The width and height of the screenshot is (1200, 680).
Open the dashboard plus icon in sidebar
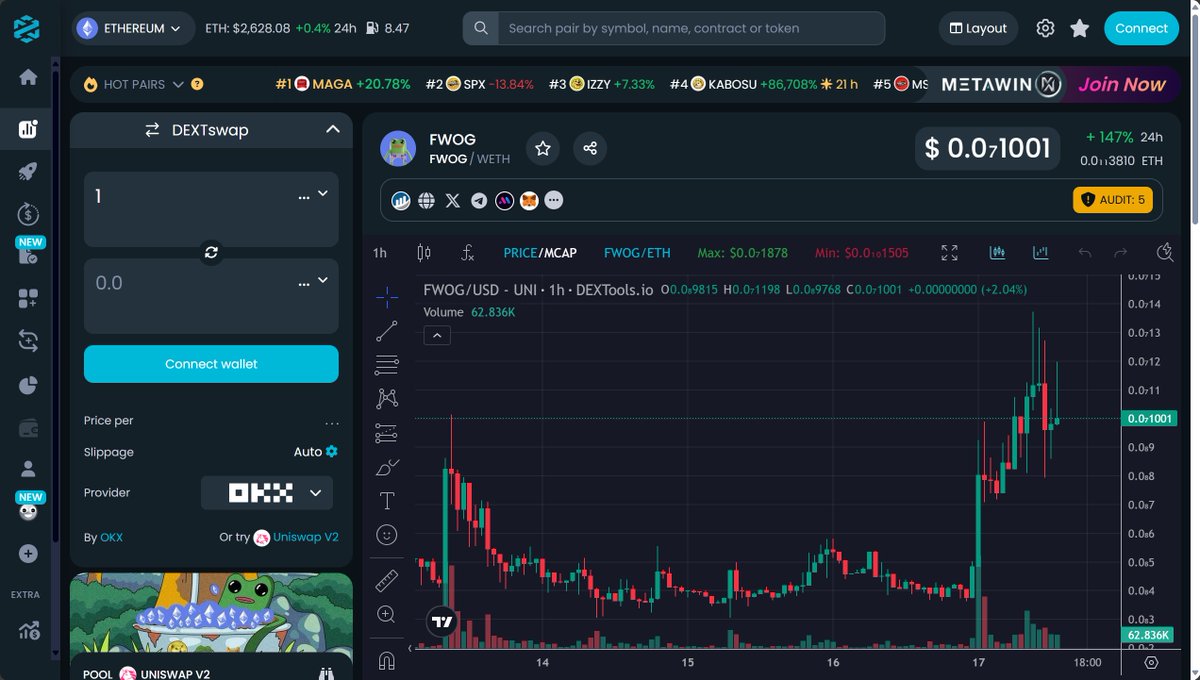coord(28,298)
